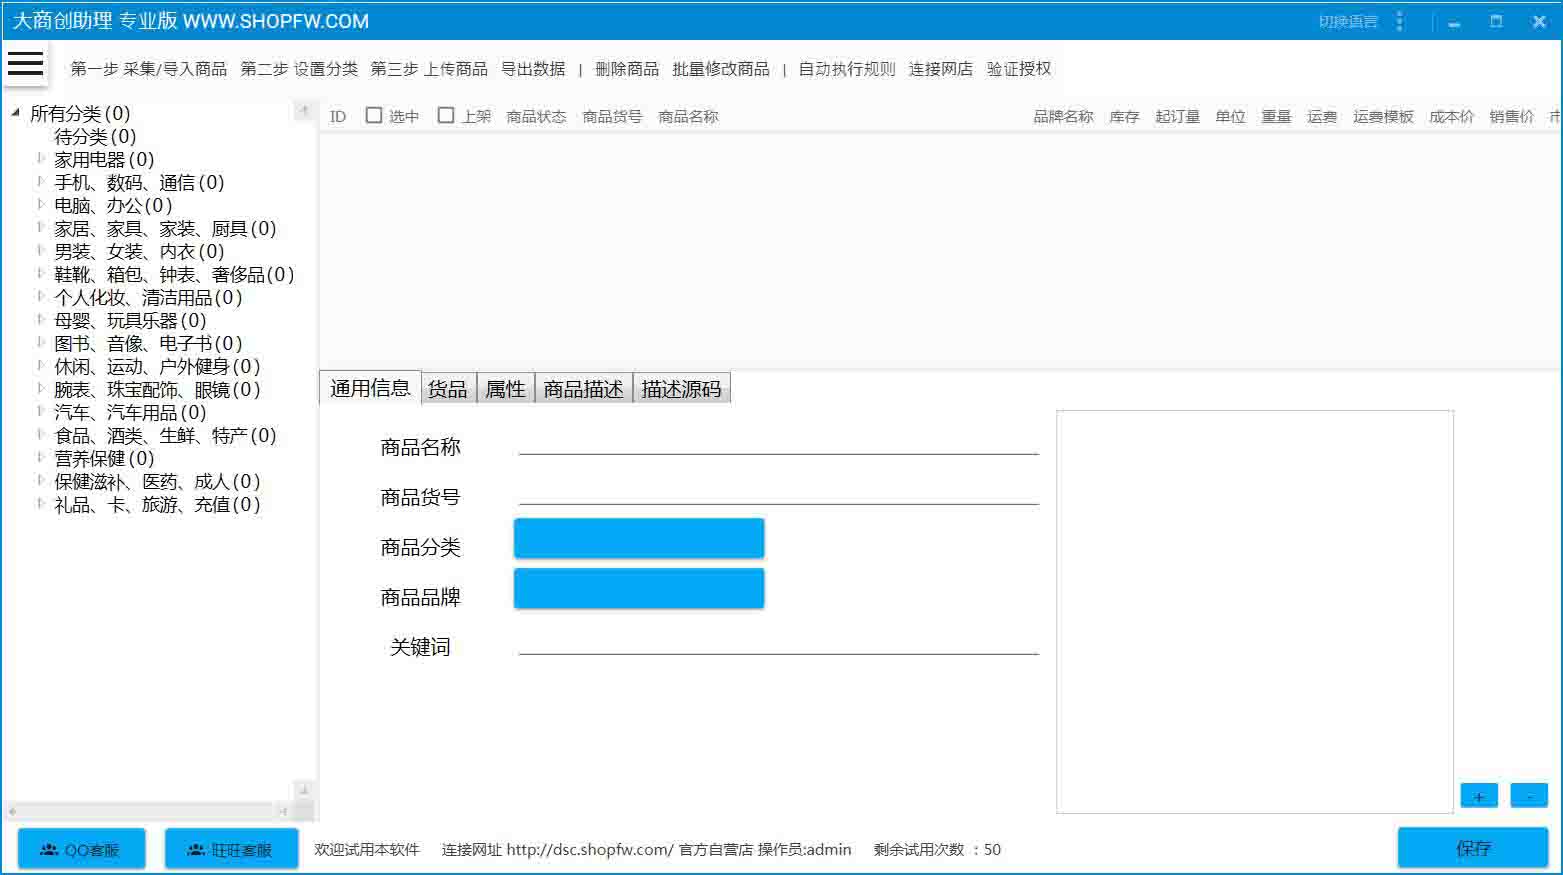
Task: Click 导出数据 in the toolbar
Action: click(x=533, y=69)
